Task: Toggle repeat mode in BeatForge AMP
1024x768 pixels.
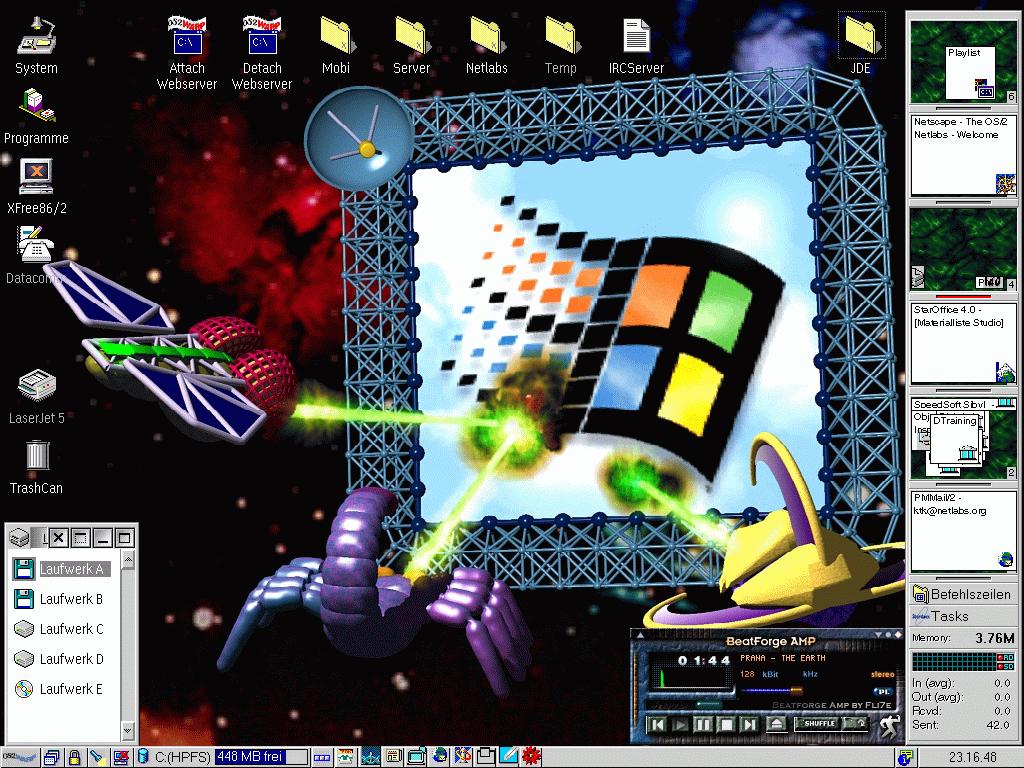Action: pyautogui.click(x=857, y=724)
